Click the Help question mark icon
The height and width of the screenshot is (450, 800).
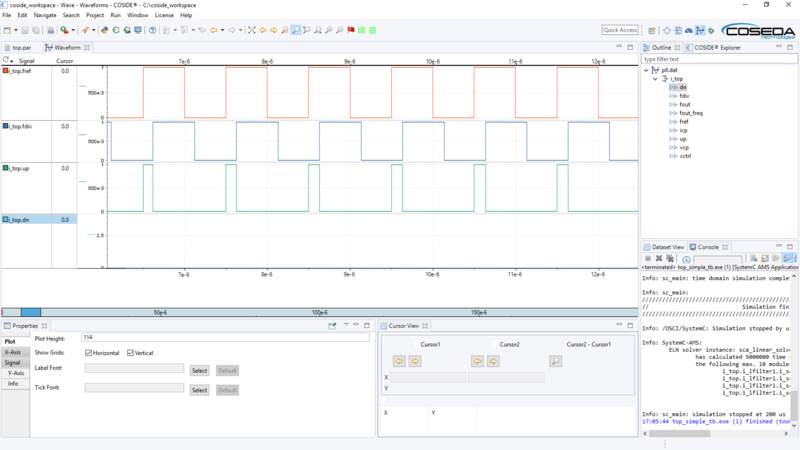click(x=153, y=30)
